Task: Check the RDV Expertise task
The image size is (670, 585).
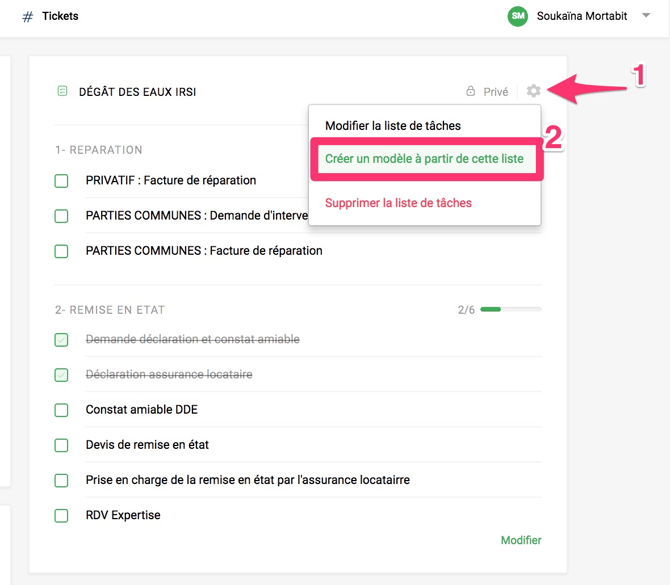Action: [x=62, y=516]
